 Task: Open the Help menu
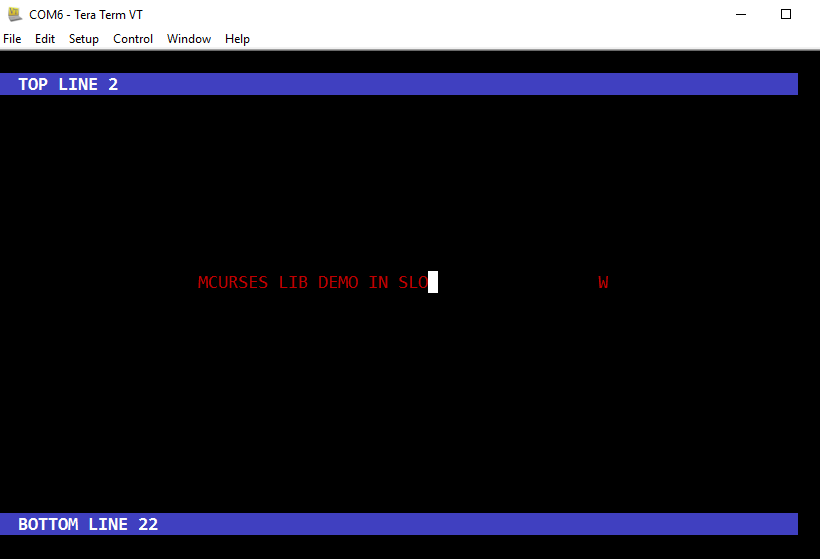click(237, 39)
